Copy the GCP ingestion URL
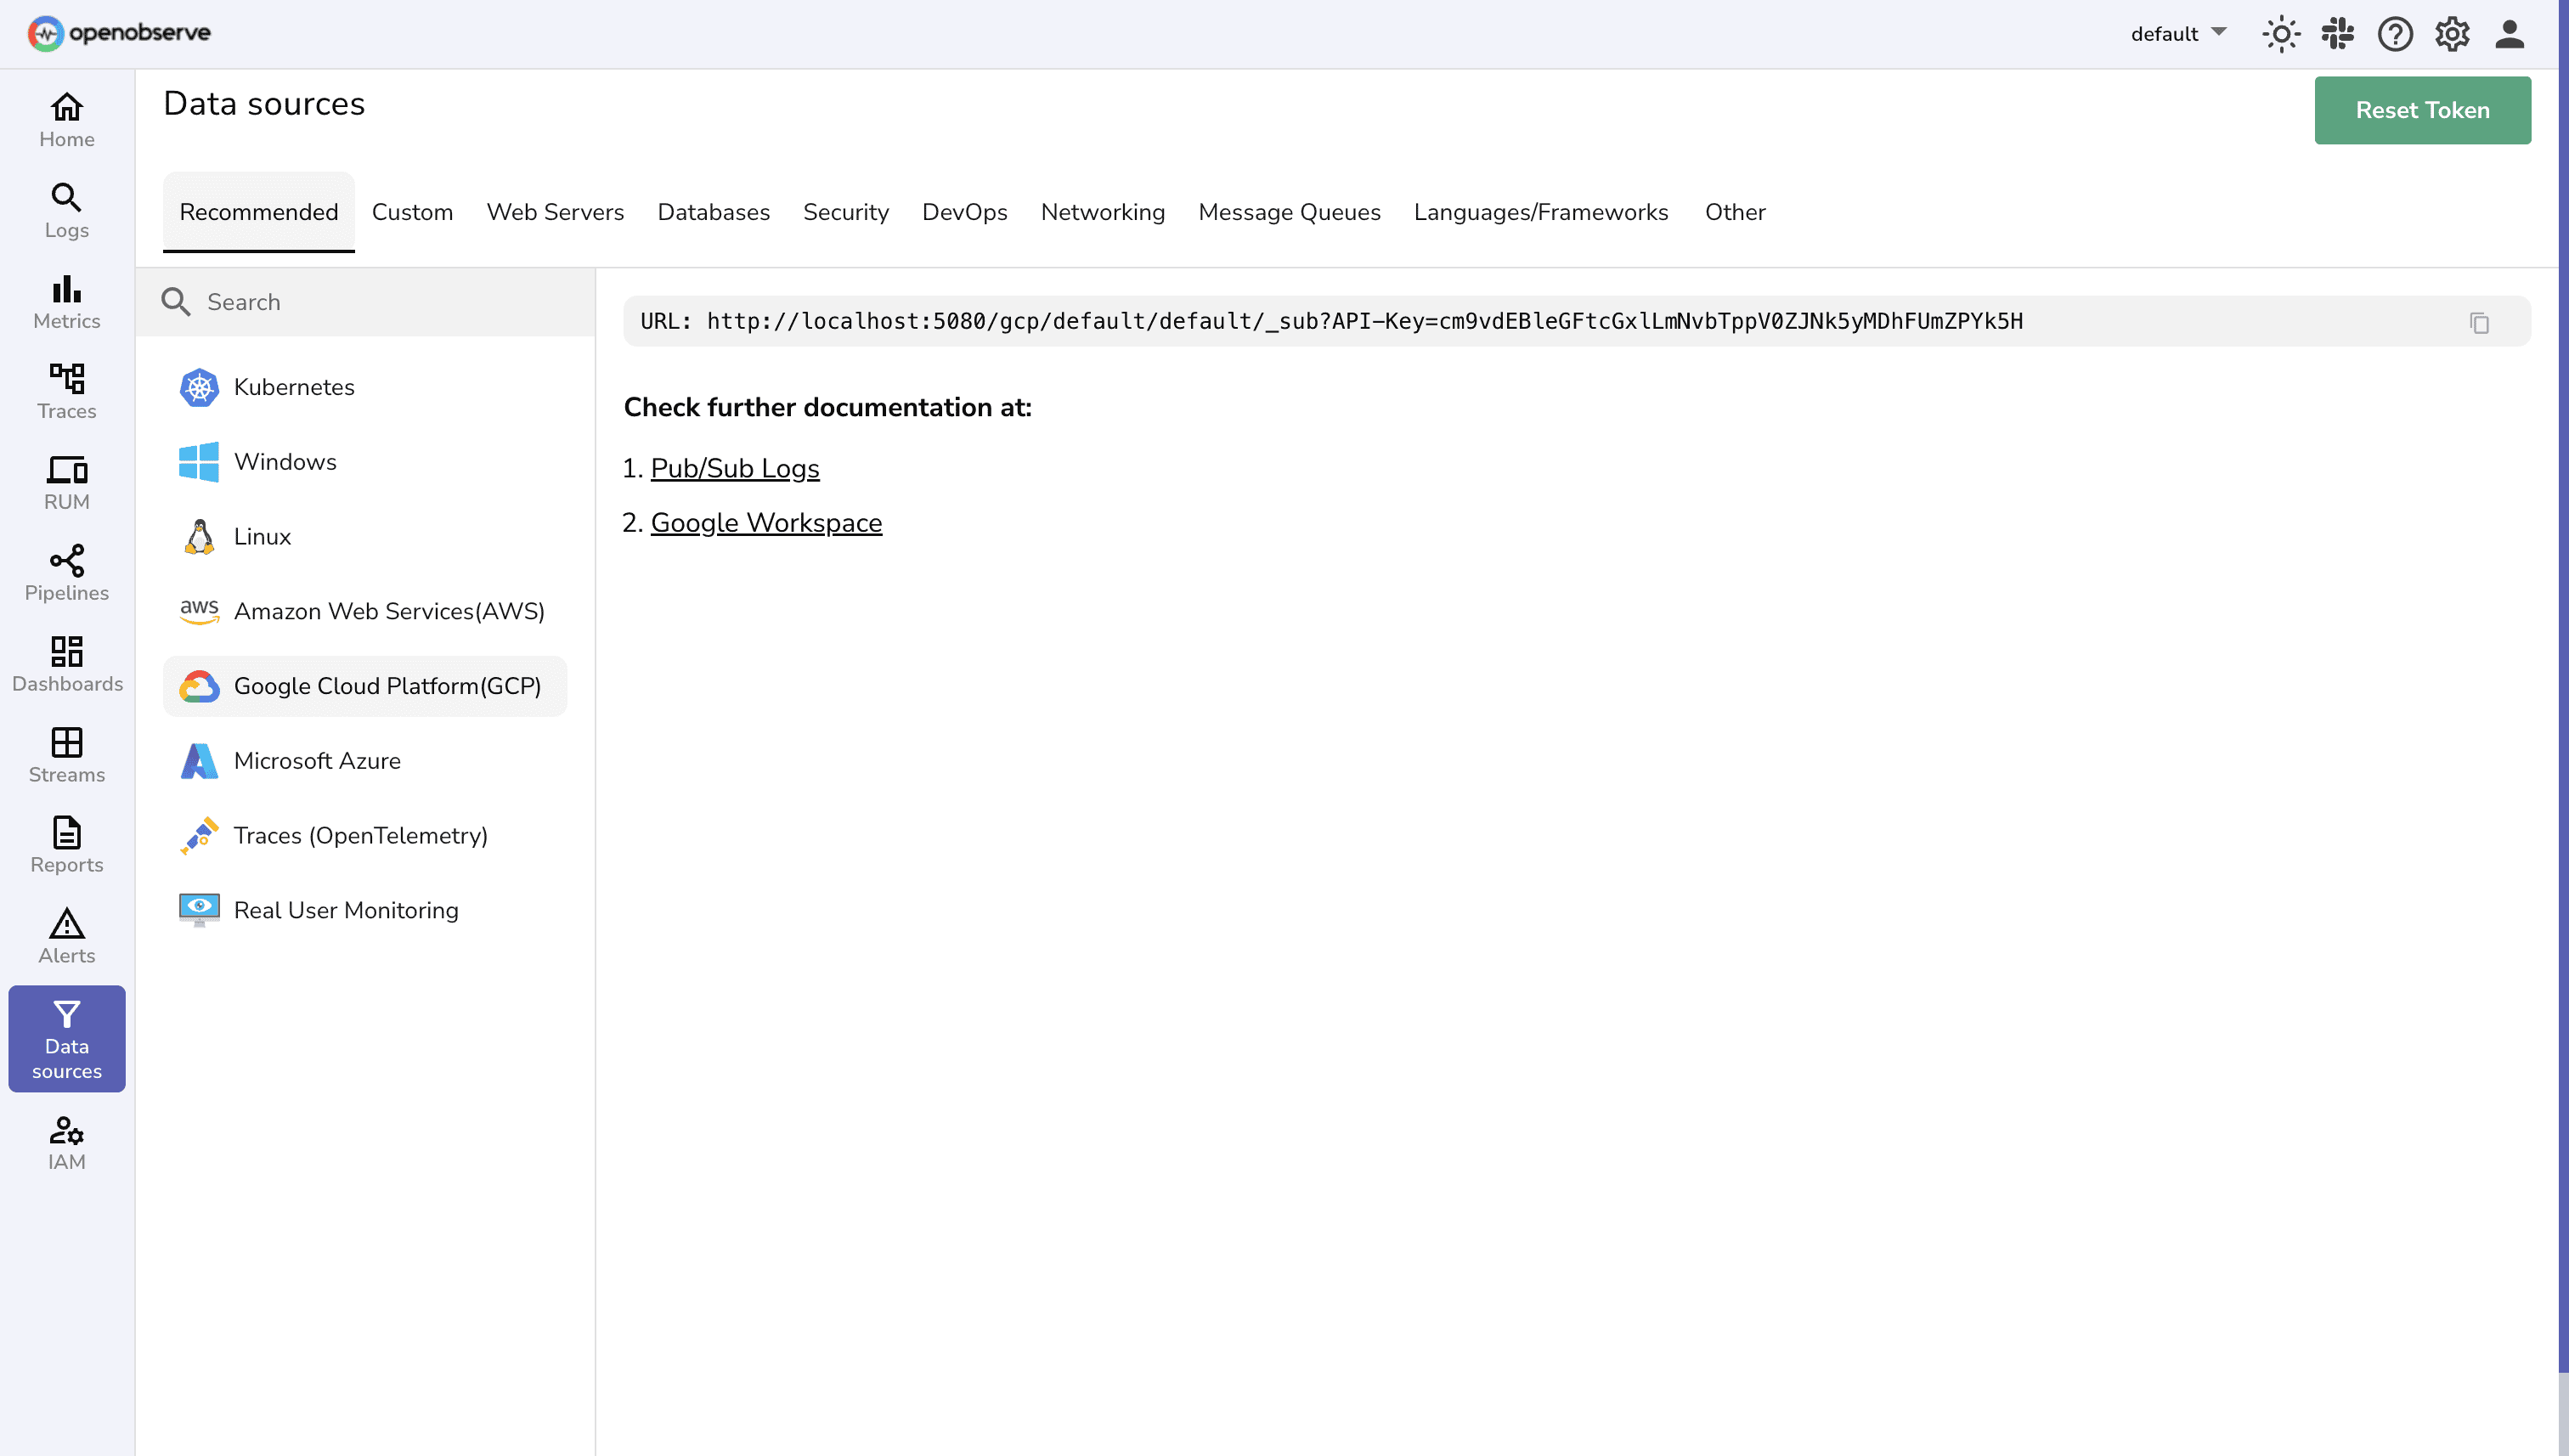The image size is (2569, 1456). 2480,321
